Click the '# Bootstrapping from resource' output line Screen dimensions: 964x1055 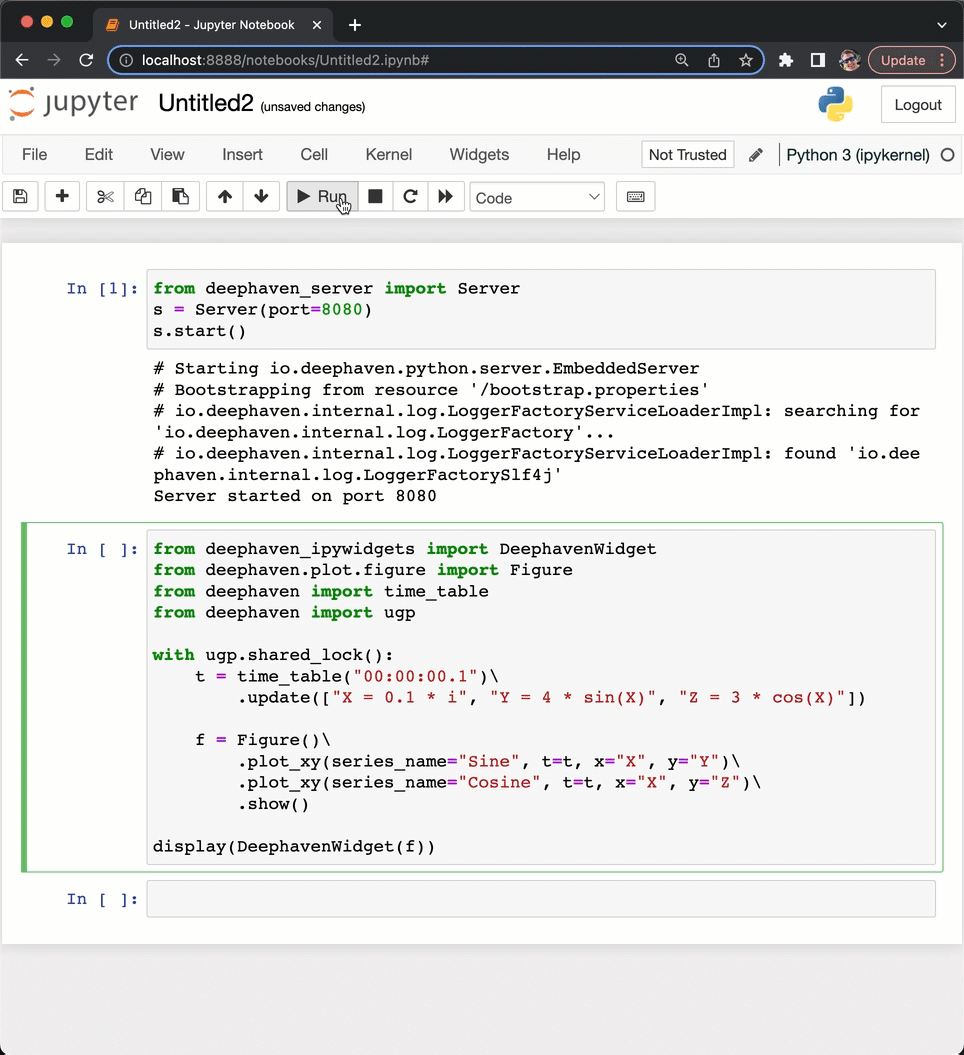click(x=431, y=390)
